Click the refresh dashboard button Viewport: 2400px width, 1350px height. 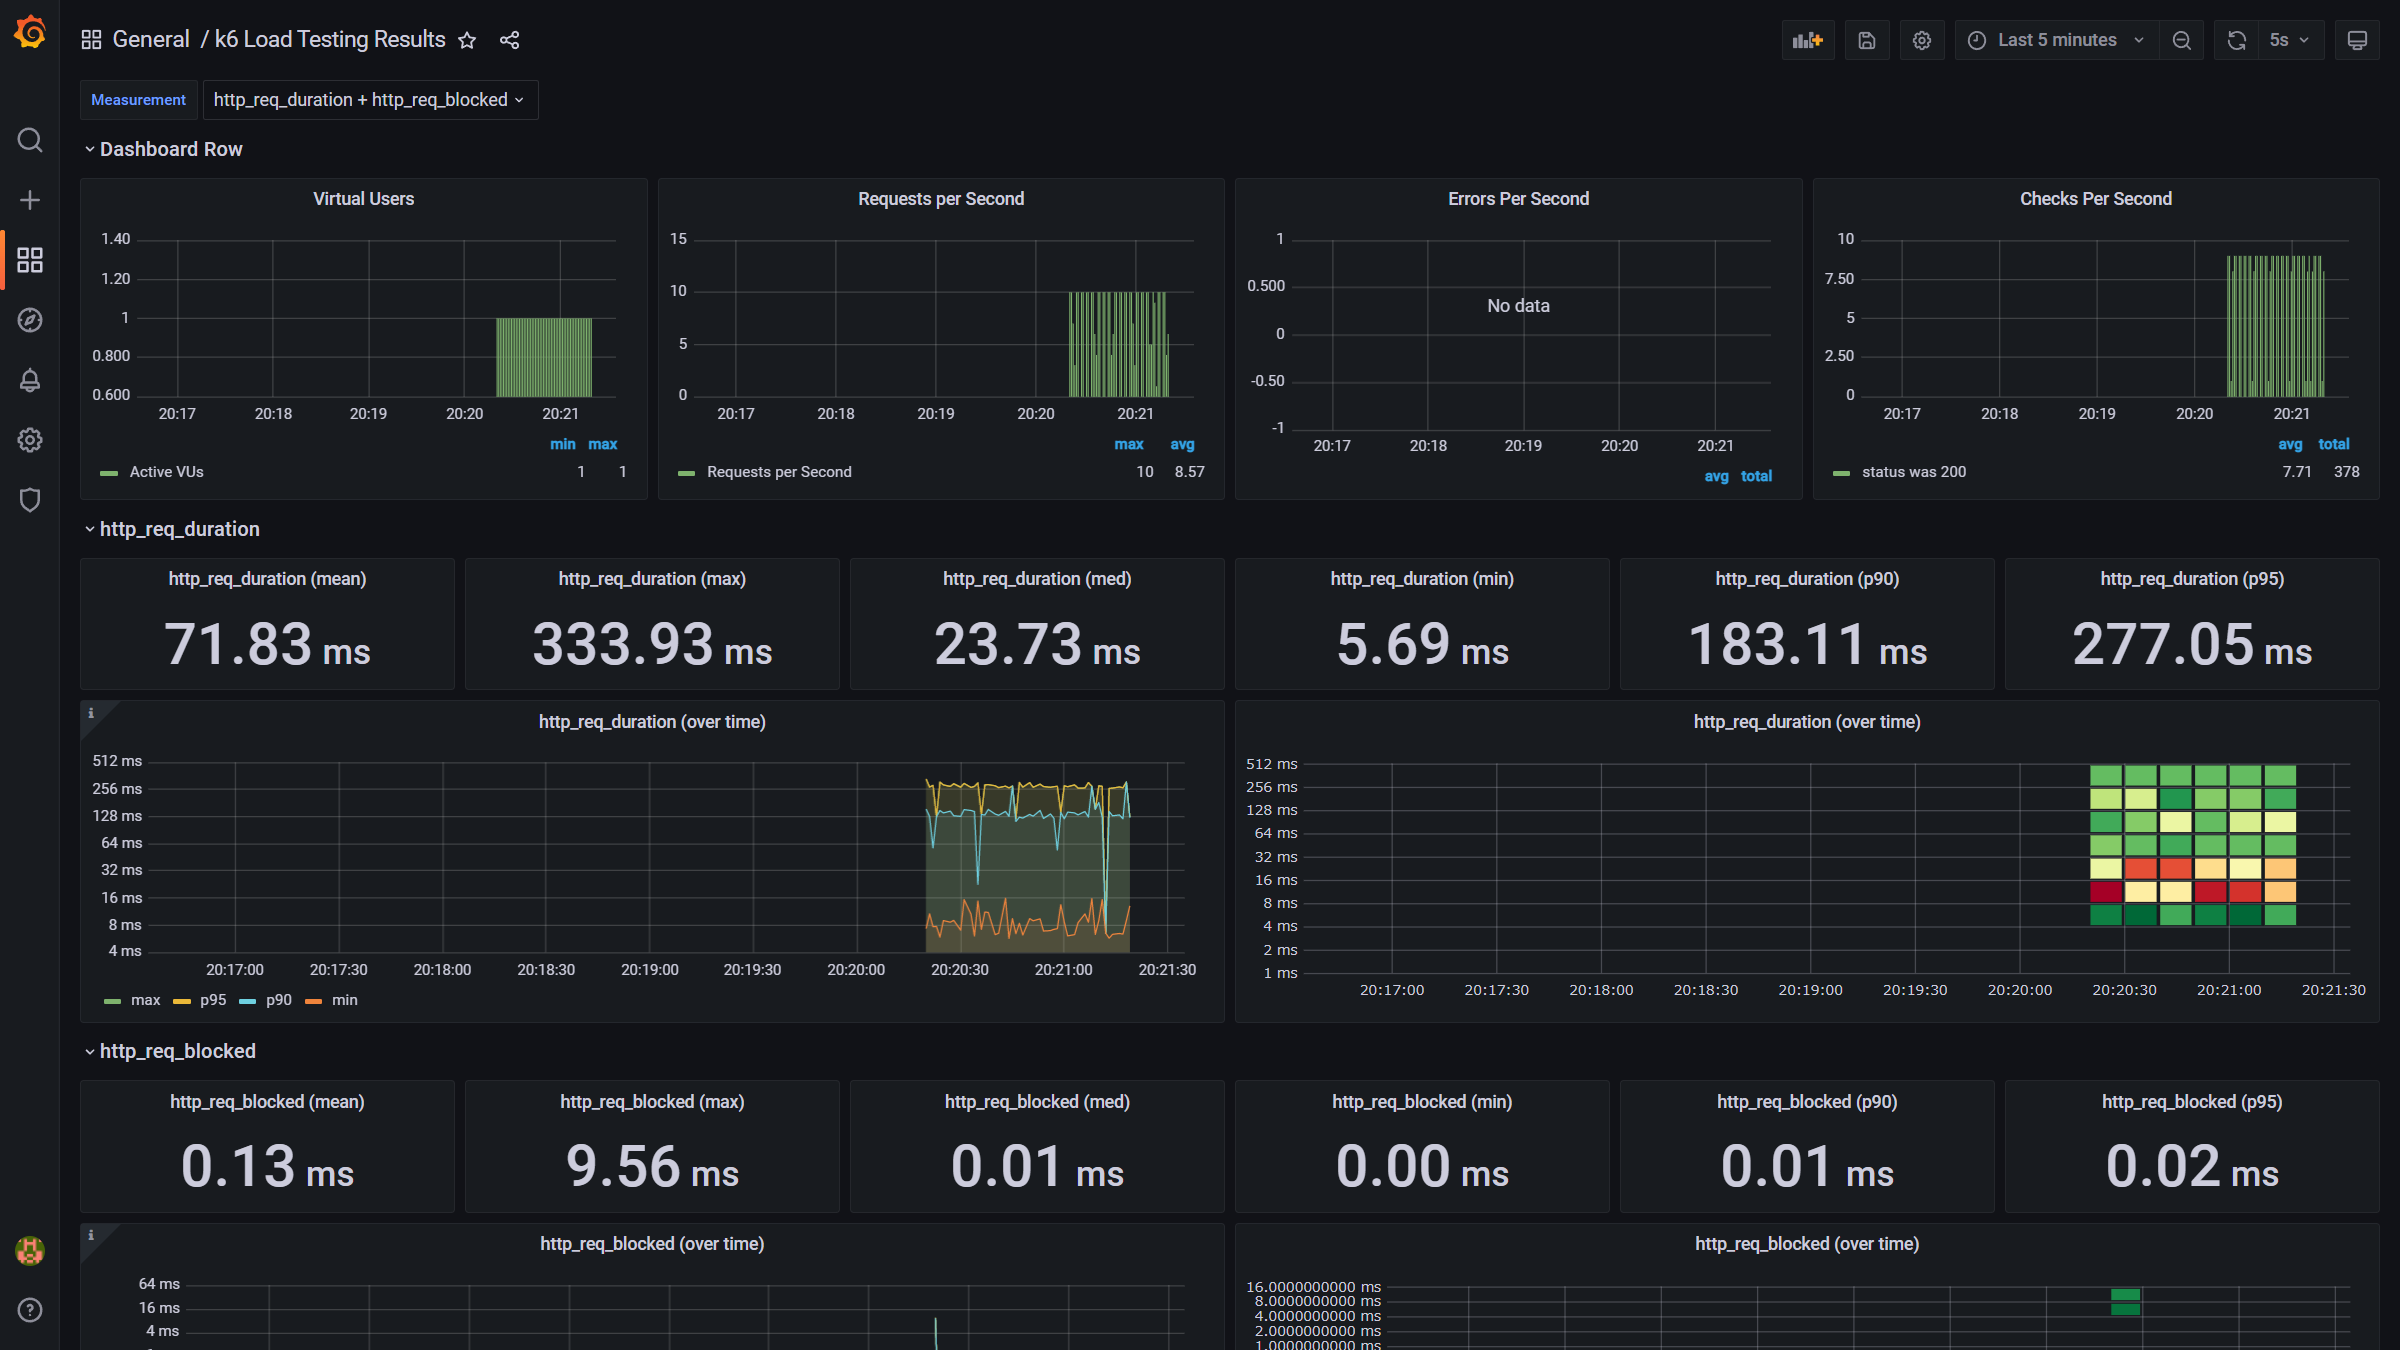click(2236, 39)
